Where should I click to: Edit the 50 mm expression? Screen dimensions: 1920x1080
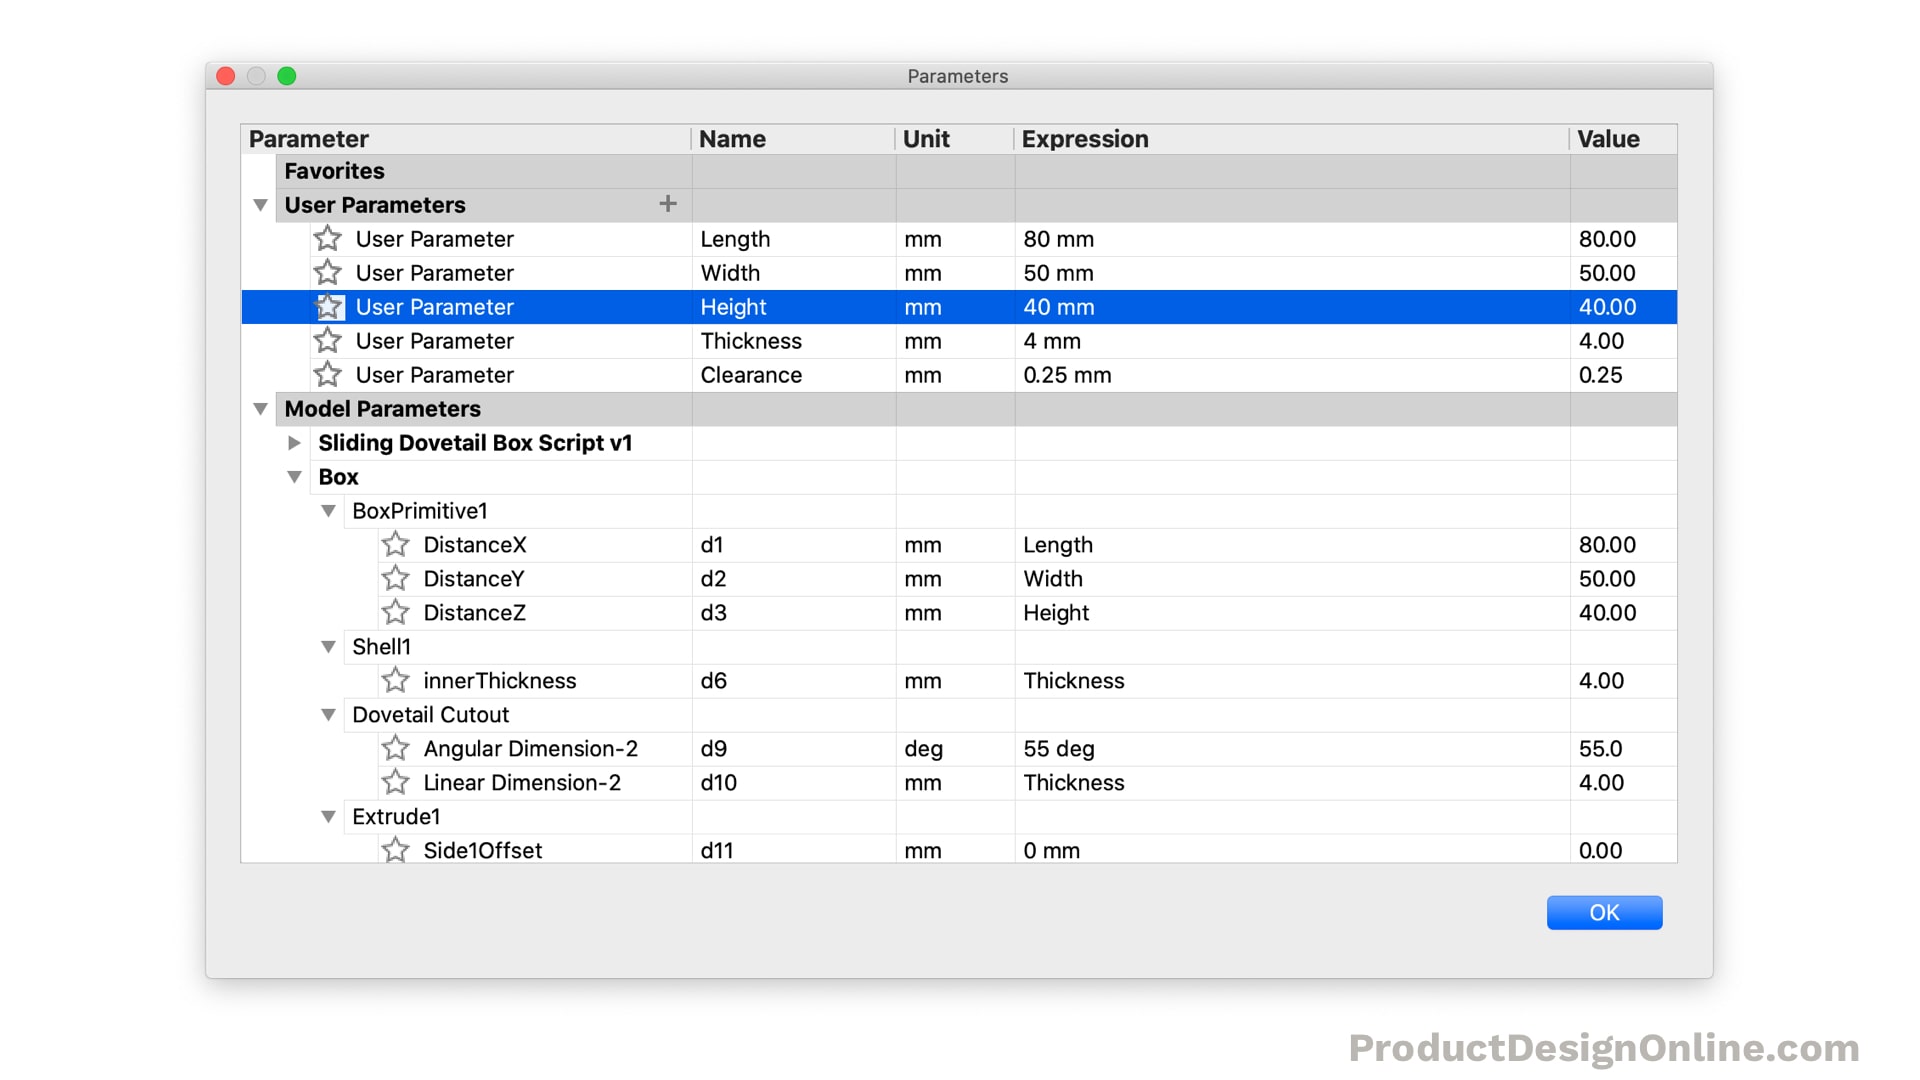(1292, 273)
